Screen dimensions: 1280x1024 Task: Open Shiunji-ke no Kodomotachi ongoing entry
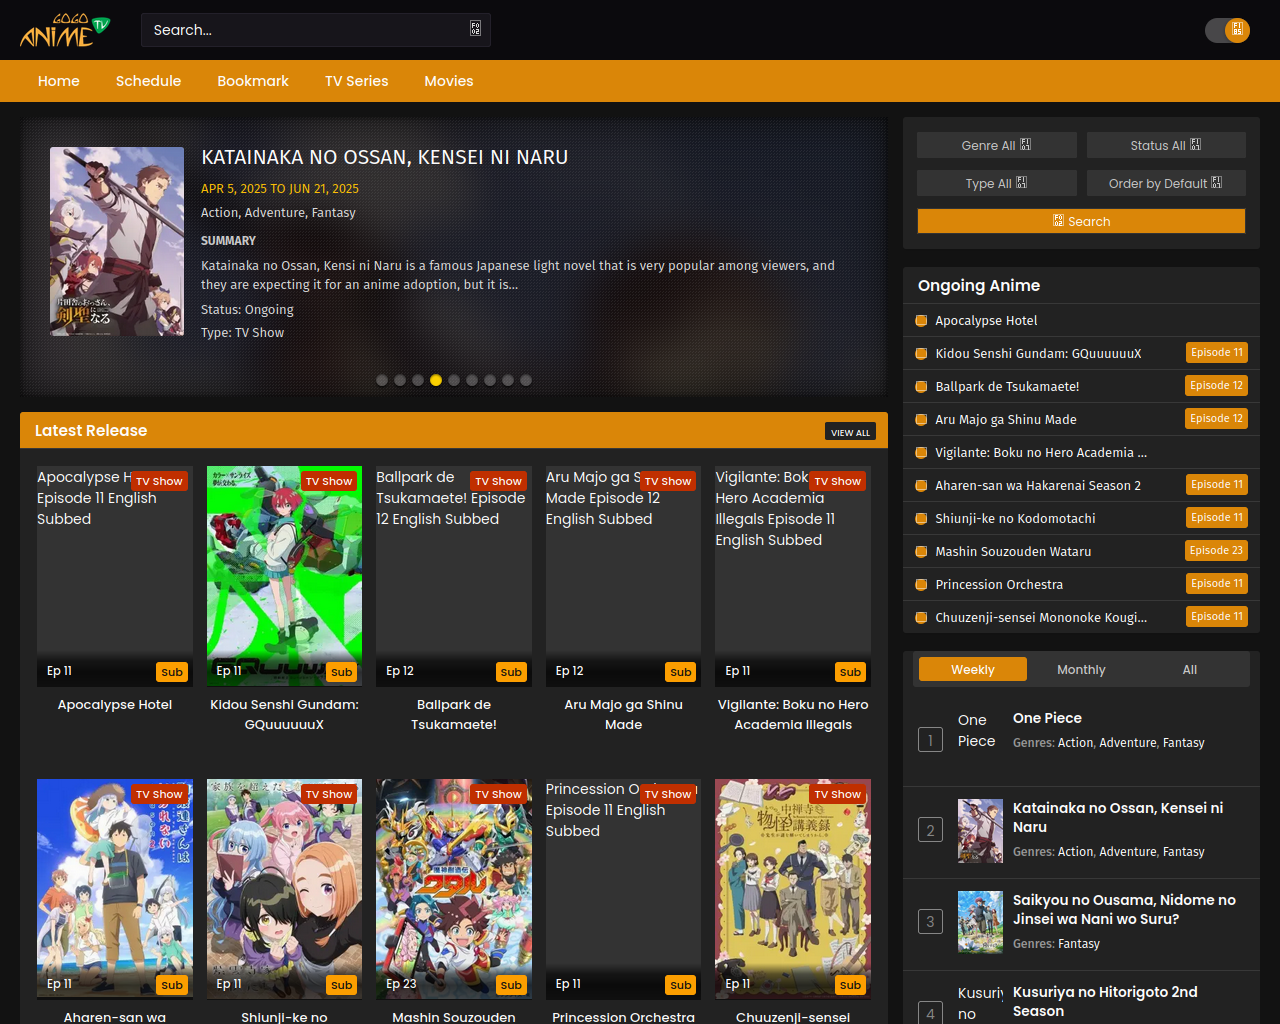pyautogui.click(x=1015, y=518)
